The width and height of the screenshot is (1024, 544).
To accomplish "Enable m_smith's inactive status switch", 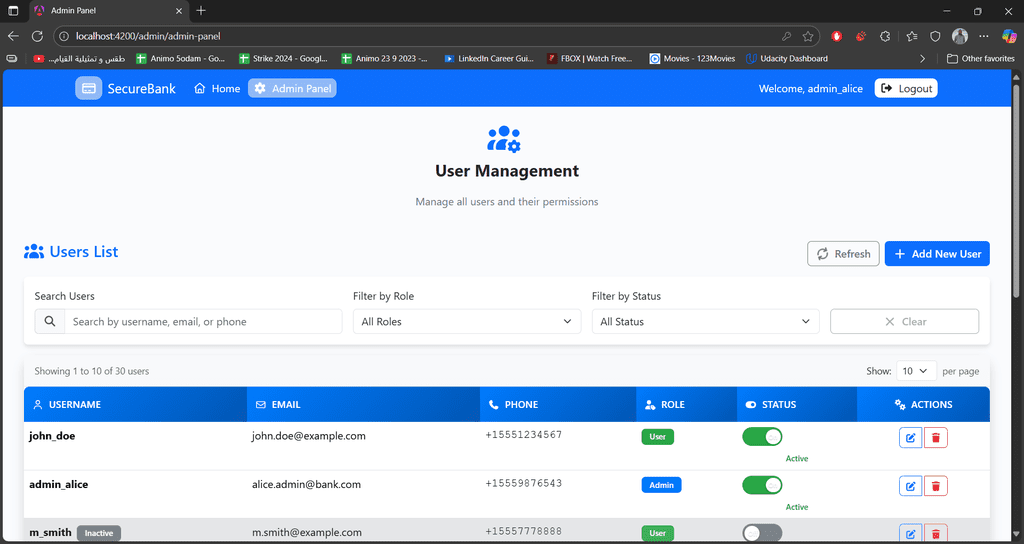I will pyautogui.click(x=762, y=533).
